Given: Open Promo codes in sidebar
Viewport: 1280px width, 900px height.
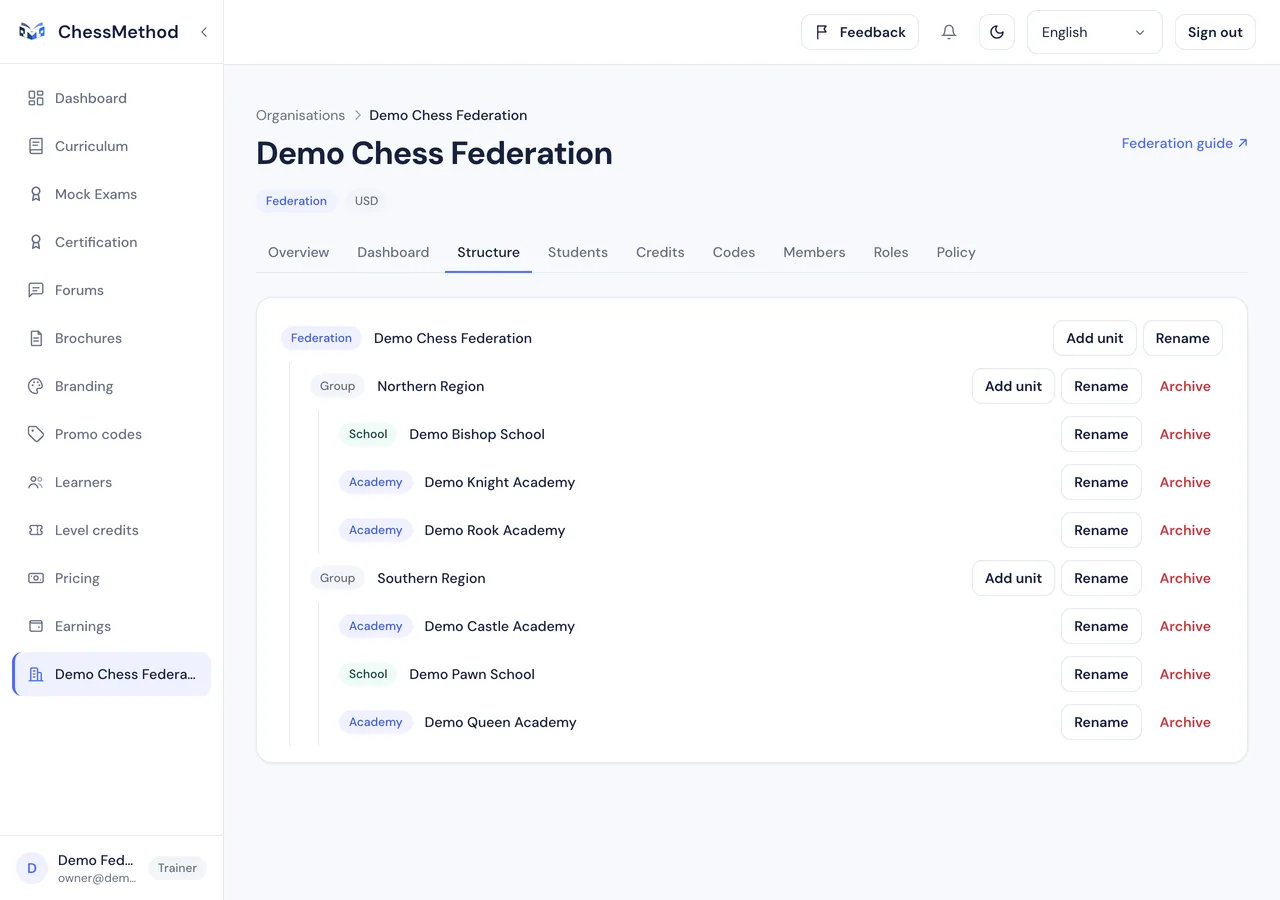Looking at the screenshot, I should point(111,434).
